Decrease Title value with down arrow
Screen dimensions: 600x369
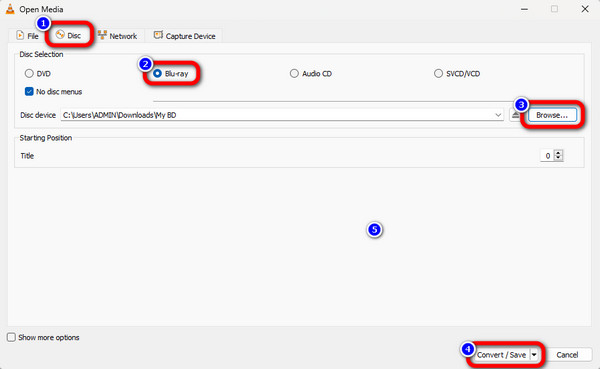tap(558, 158)
